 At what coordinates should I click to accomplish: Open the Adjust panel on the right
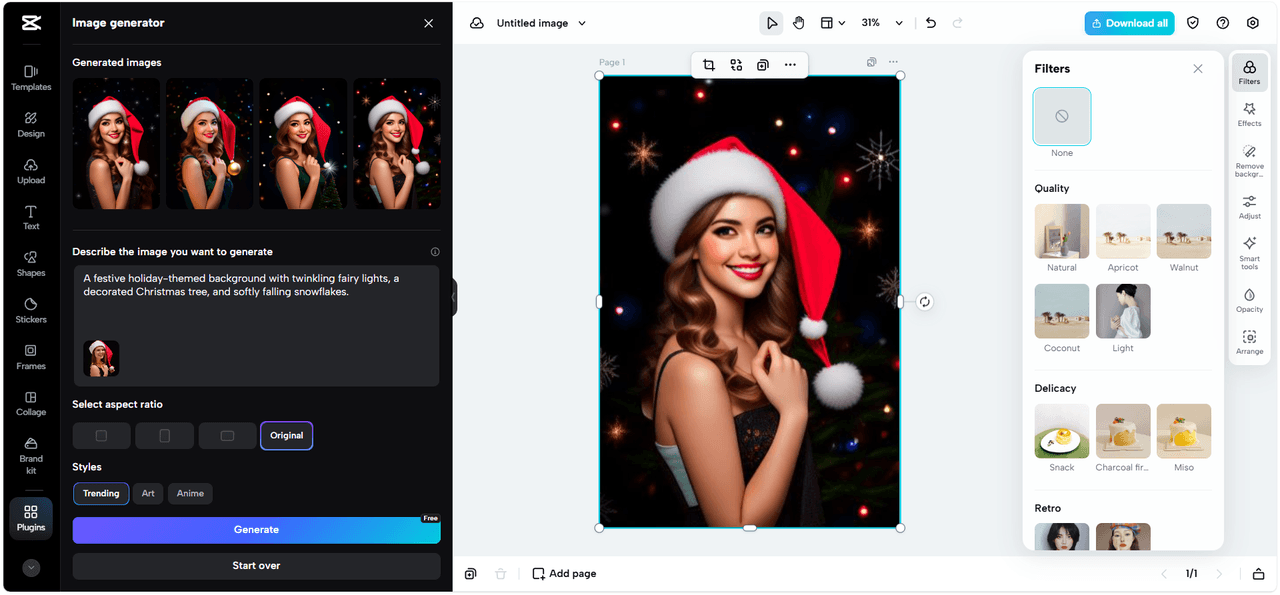pyautogui.click(x=1249, y=207)
